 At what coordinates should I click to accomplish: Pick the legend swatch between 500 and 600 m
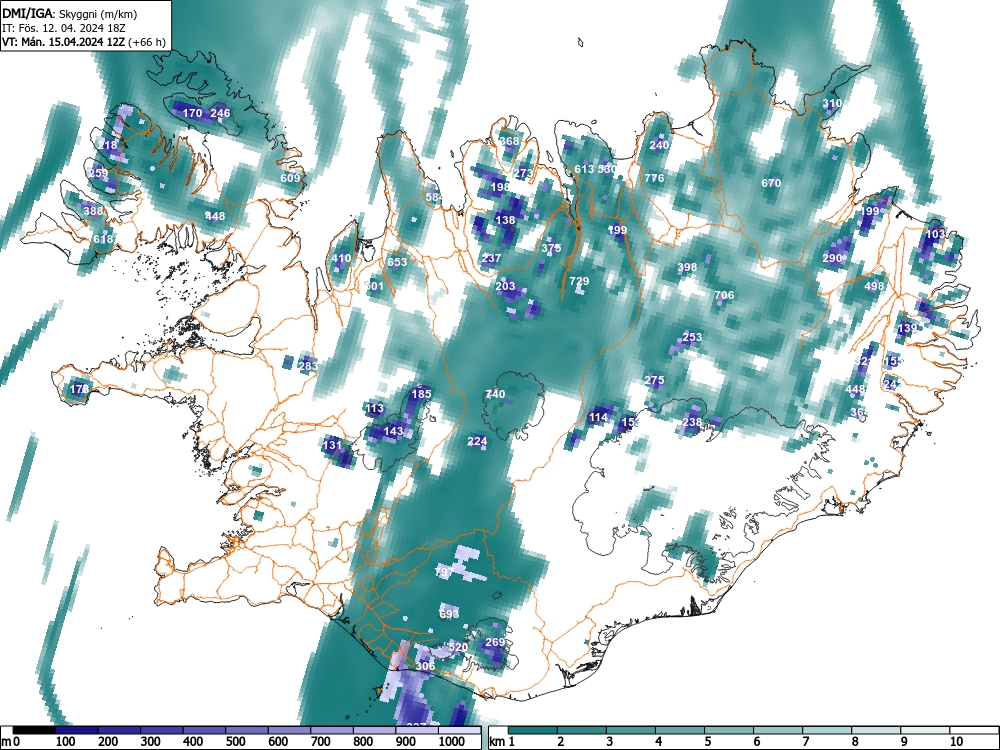pos(246,730)
